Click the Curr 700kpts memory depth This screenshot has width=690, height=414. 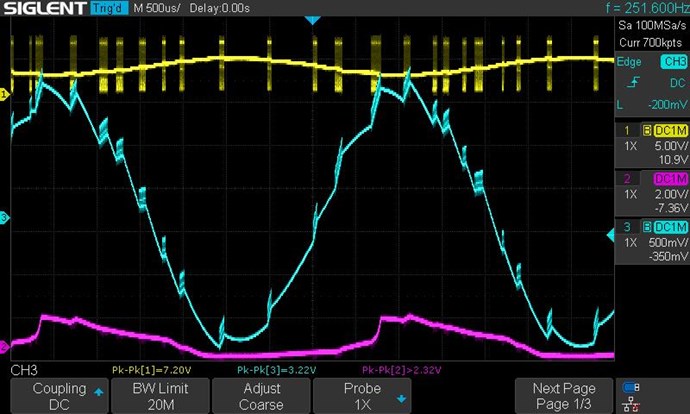pos(650,43)
